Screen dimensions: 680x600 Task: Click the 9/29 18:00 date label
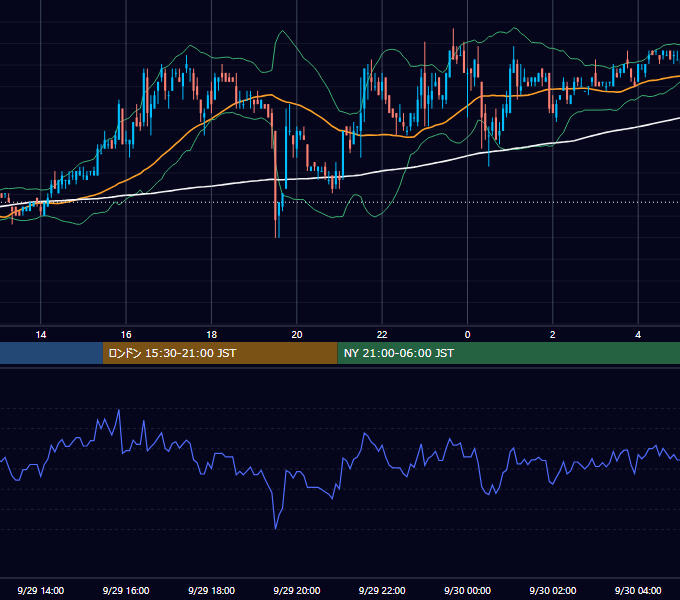[x=211, y=590]
